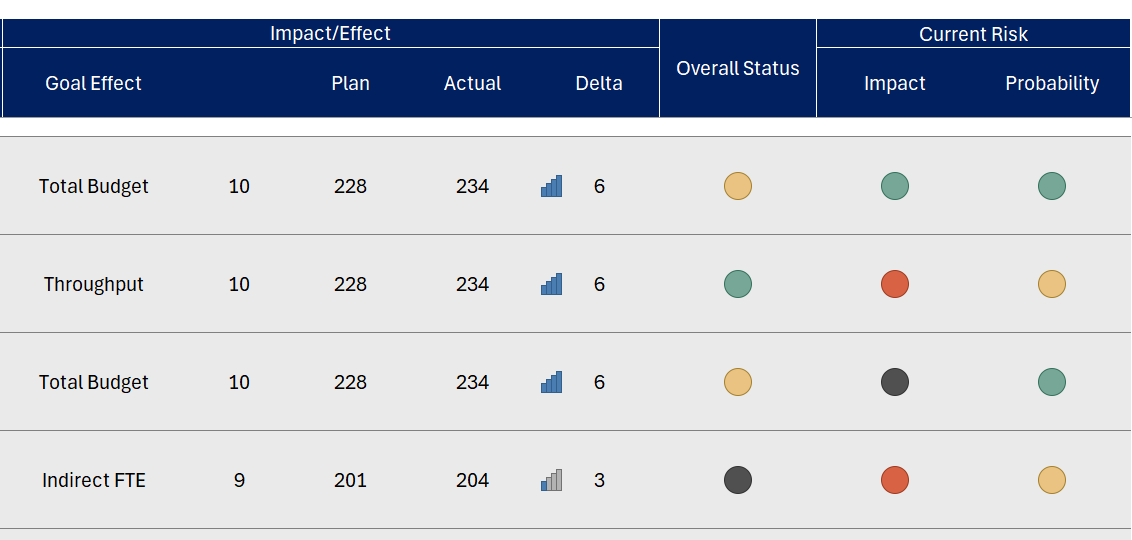Click the red Impact indicator in Throughput row
The height and width of the screenshot is (540, 1132).
895,284
